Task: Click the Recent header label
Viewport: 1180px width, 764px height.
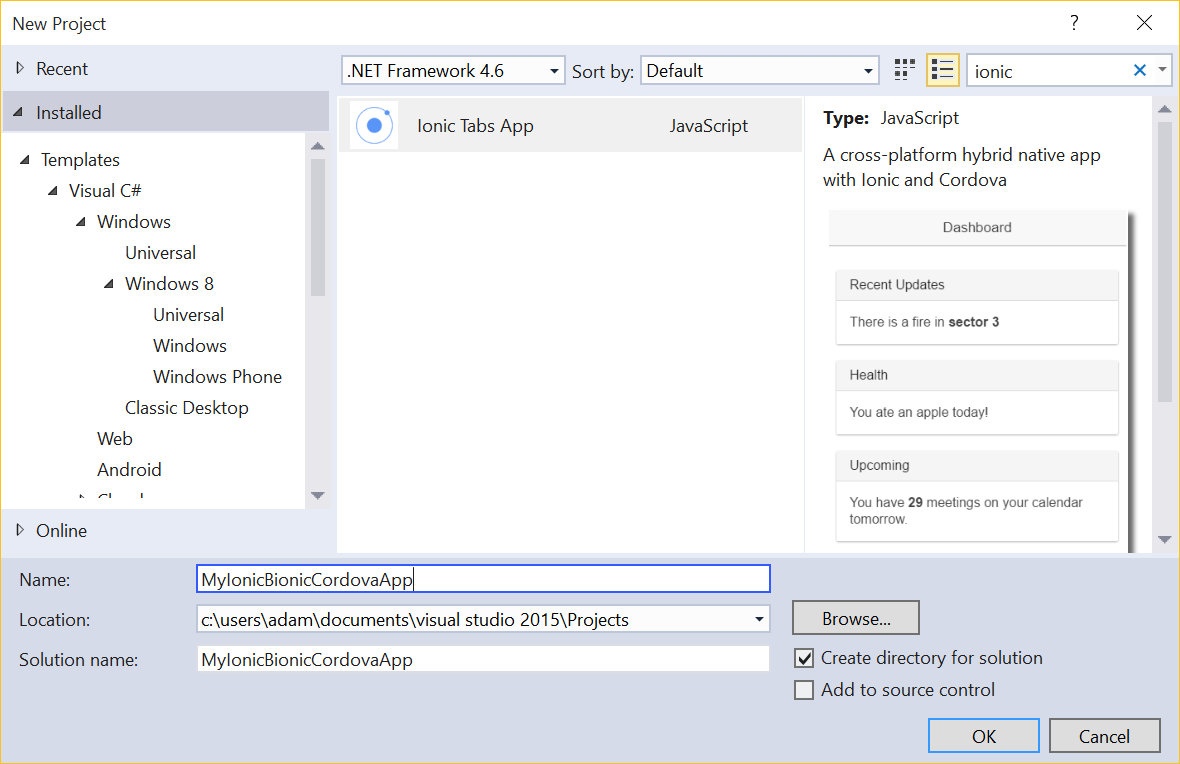Action: tap(62, 68)
